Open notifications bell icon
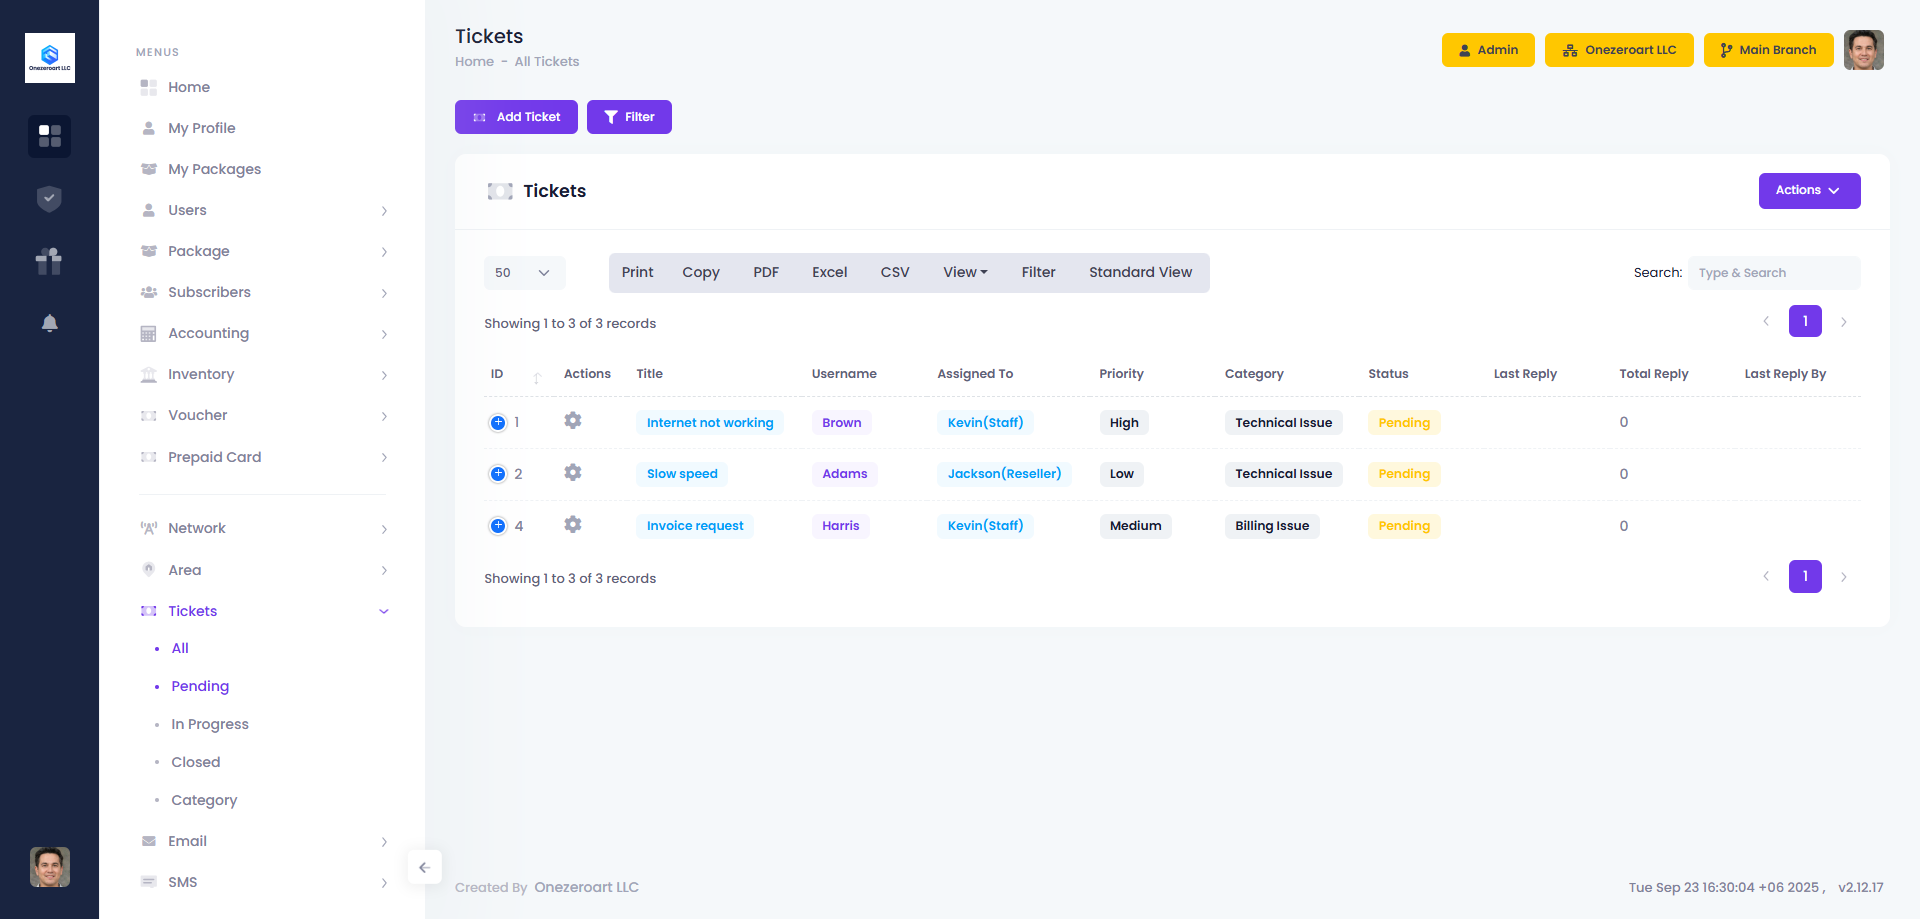1920x919 pixels. click(x=49, y=323)
